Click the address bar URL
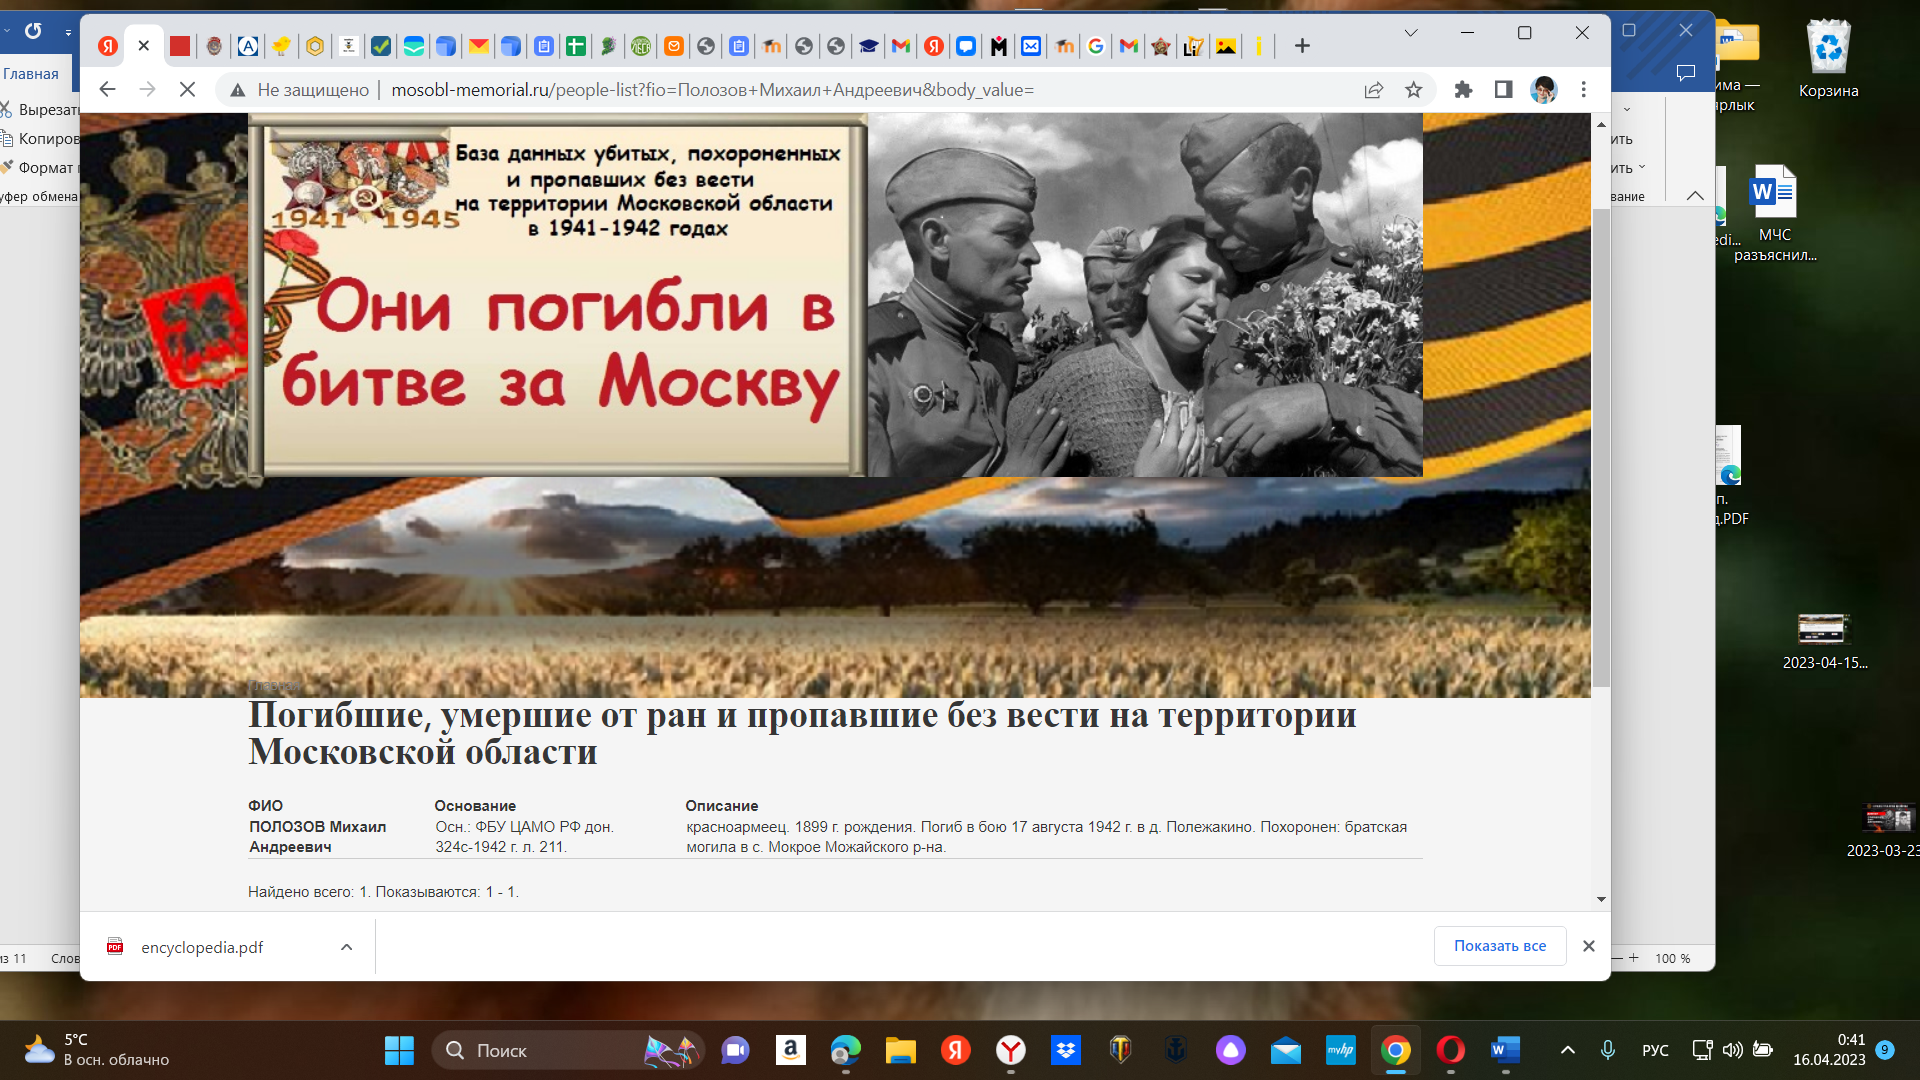Viewport: 1920px width, 1080px height. [x=711, y=90]
